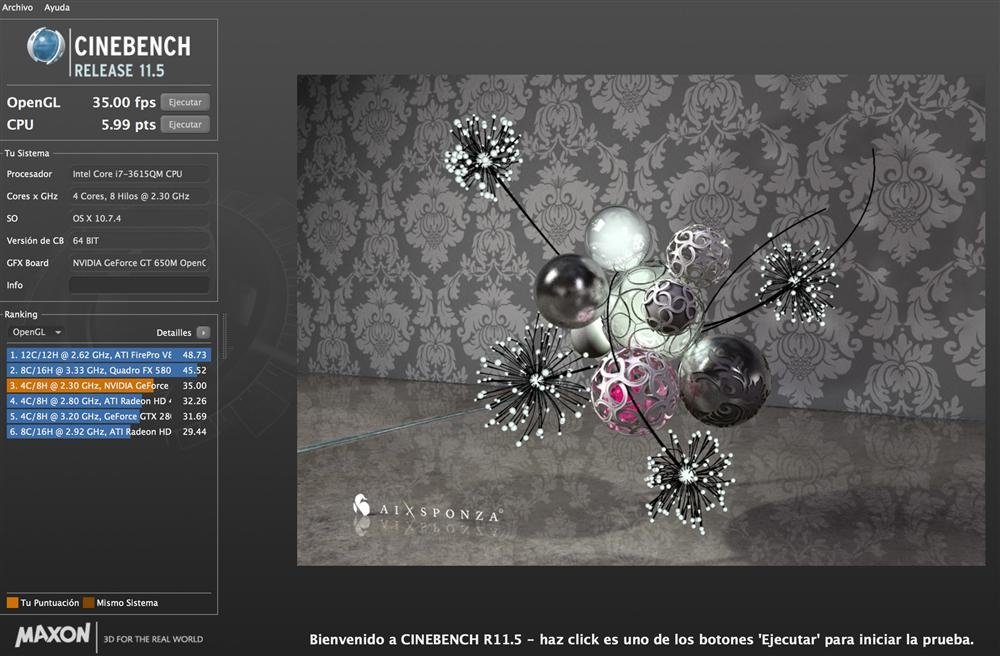Click the MAXON logo
Viewport: 1000px width, 656px height.
pos(53,636)
